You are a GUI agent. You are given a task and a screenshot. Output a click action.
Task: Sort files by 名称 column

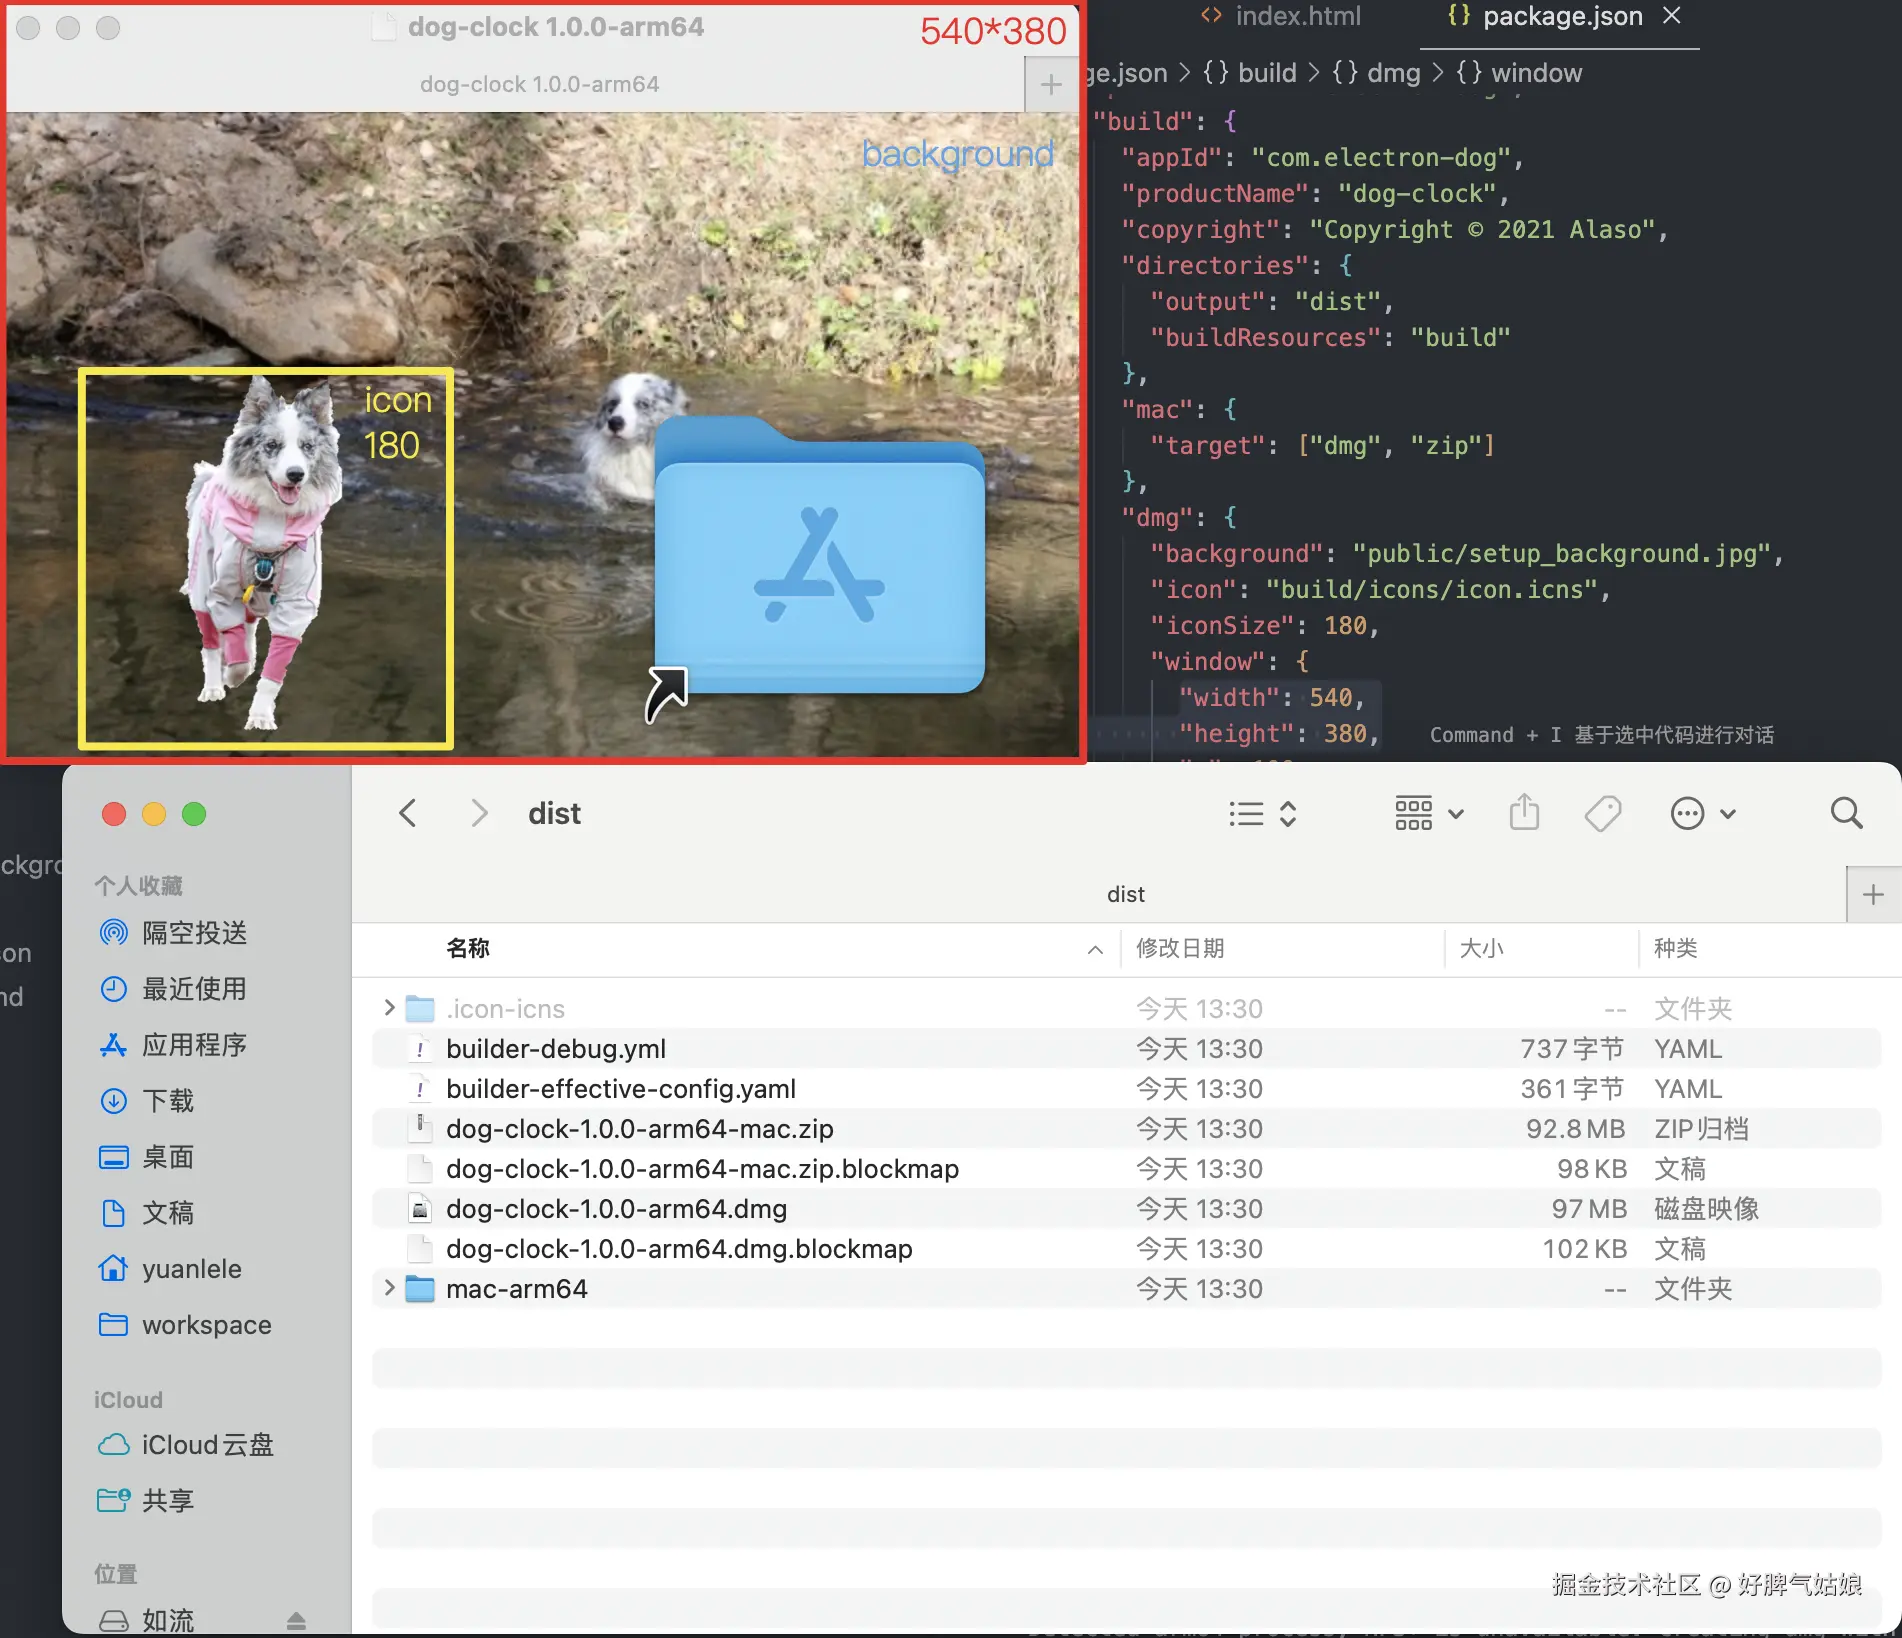pos(468,948)
